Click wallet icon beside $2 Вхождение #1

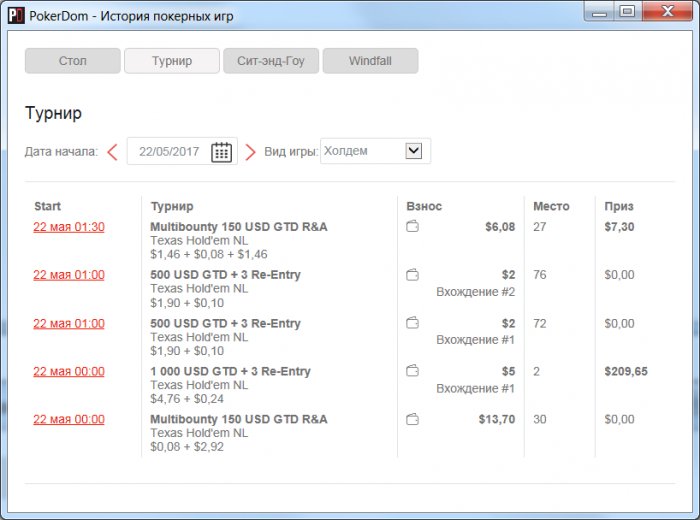click(412, 323)
